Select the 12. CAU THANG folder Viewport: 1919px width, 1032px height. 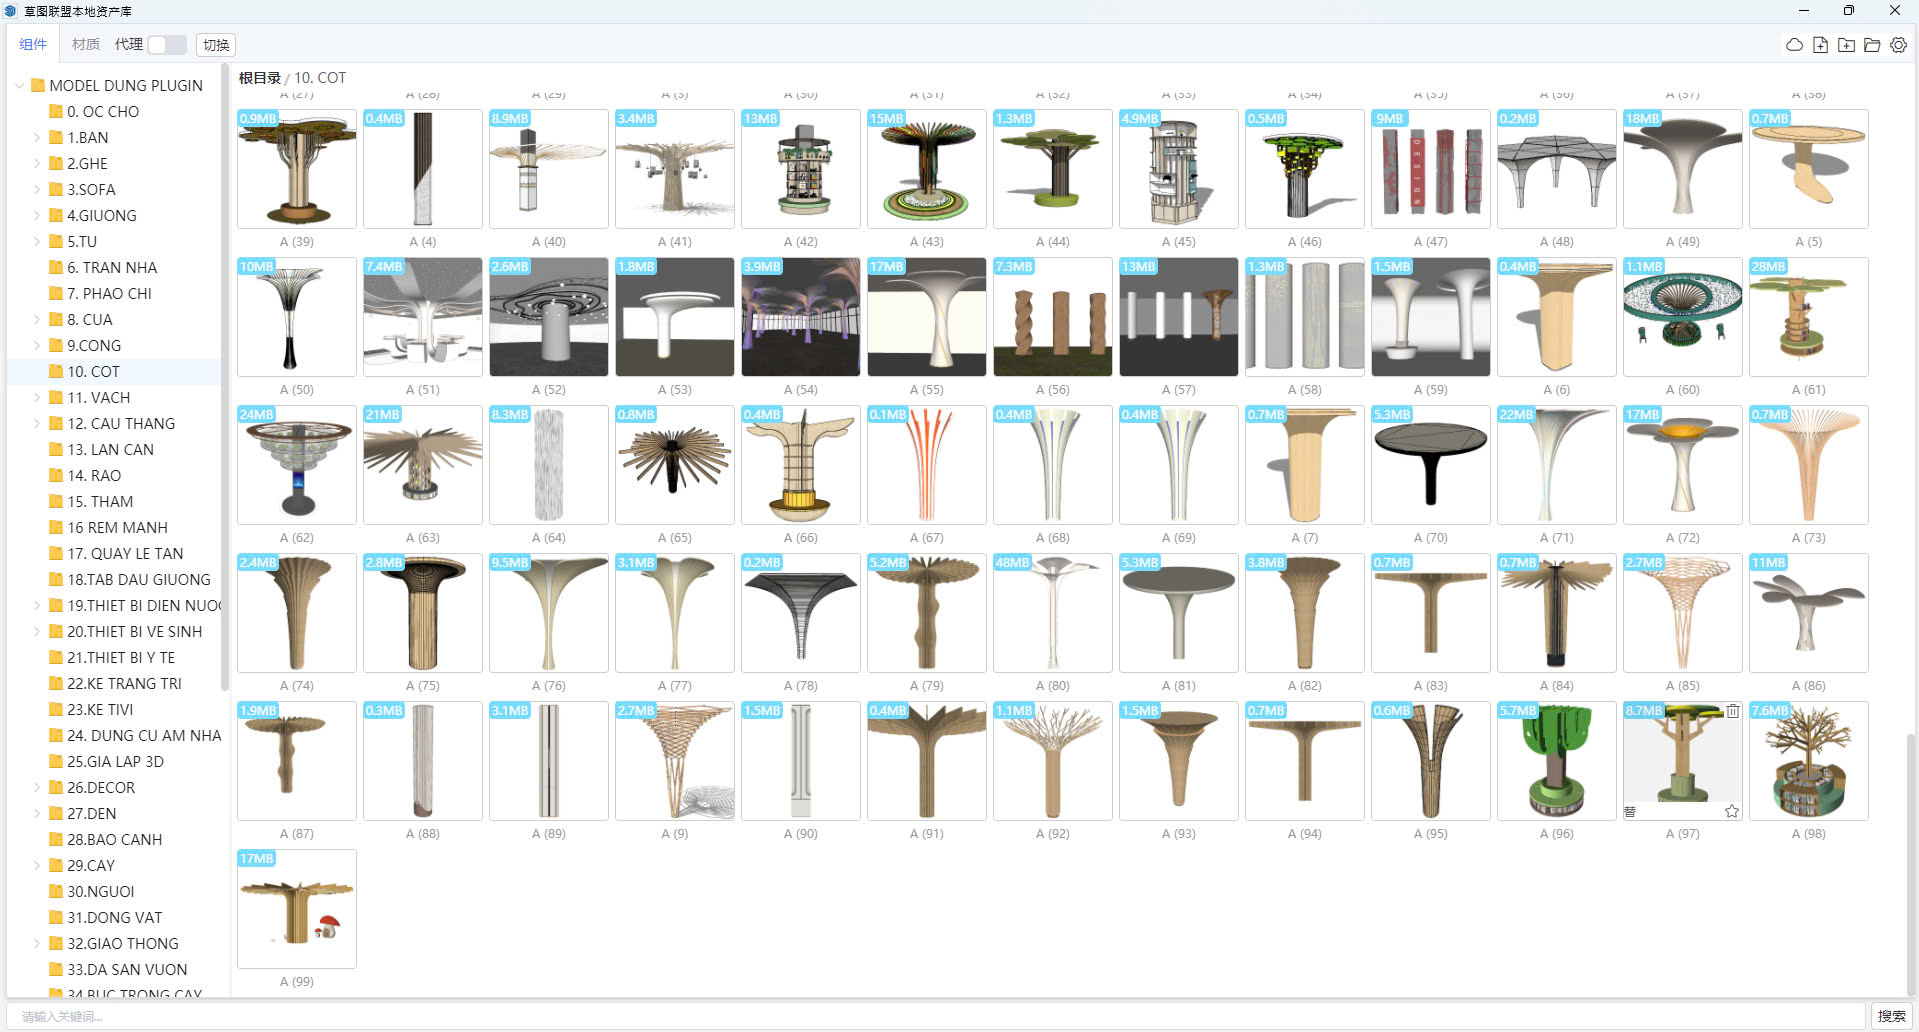[121, 424]
